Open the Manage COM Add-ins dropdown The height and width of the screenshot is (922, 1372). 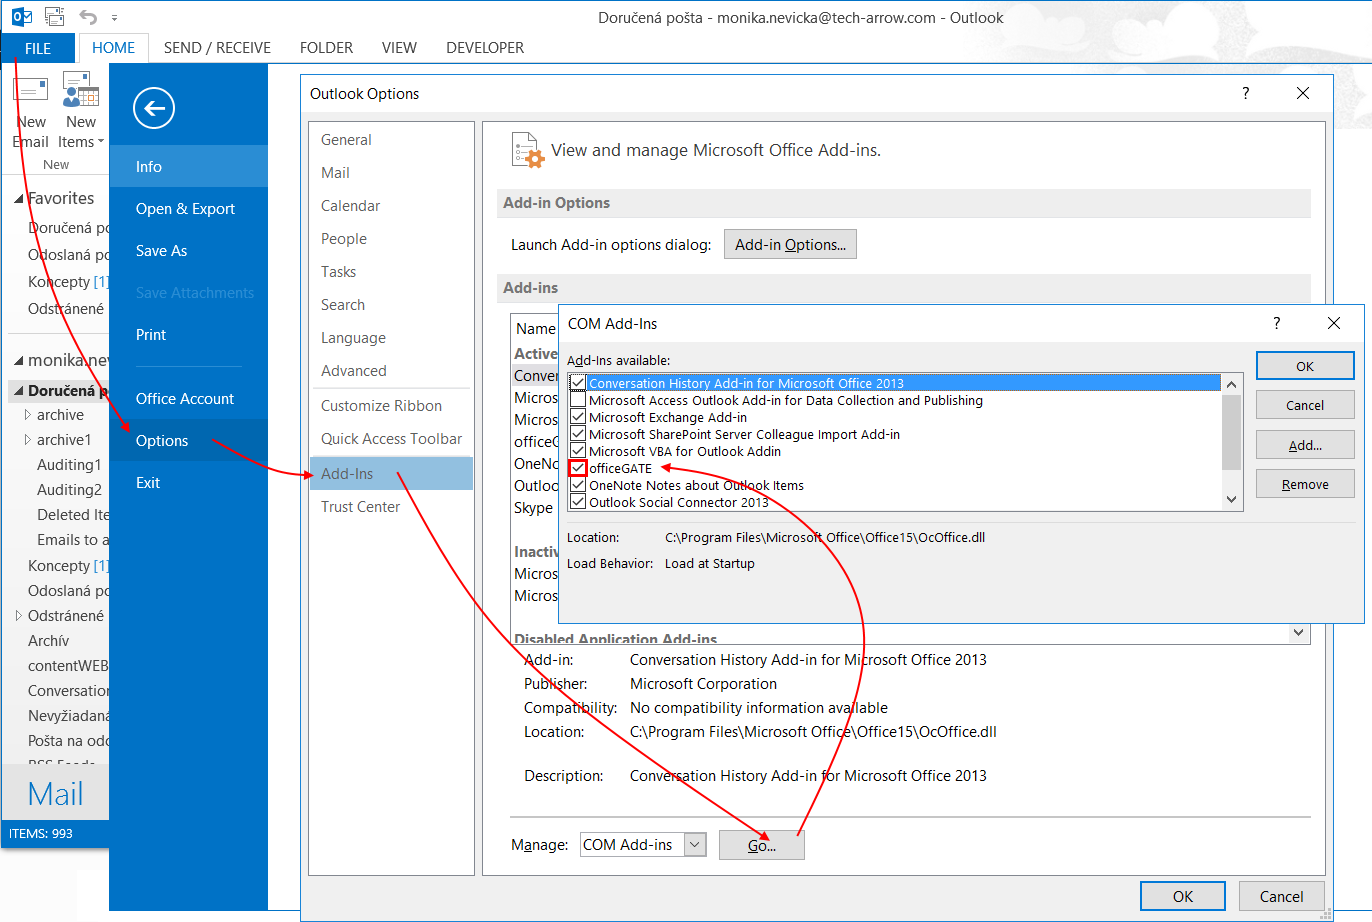pos(695,845)
